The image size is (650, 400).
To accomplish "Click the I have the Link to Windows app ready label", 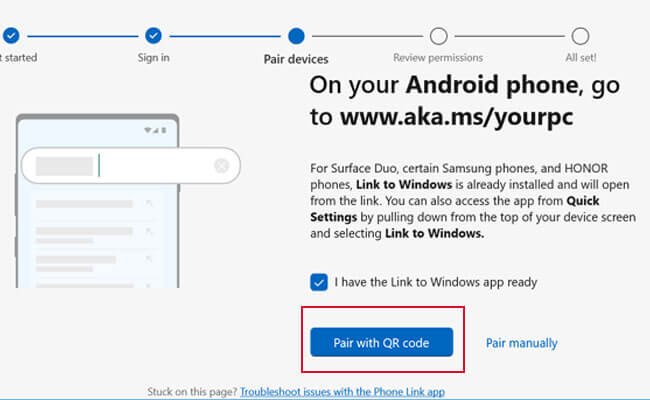I will pyautogui.click(x=436, y=282).
